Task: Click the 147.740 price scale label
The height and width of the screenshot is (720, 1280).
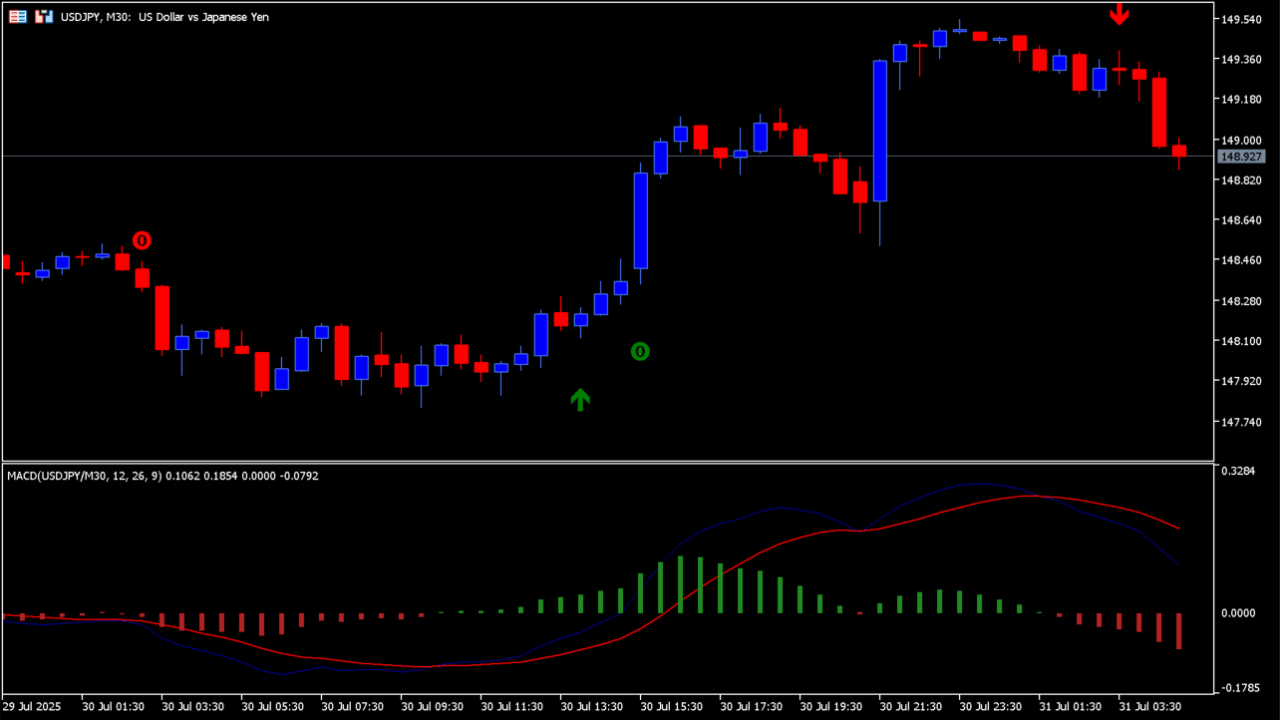Action: (1241, 422)
